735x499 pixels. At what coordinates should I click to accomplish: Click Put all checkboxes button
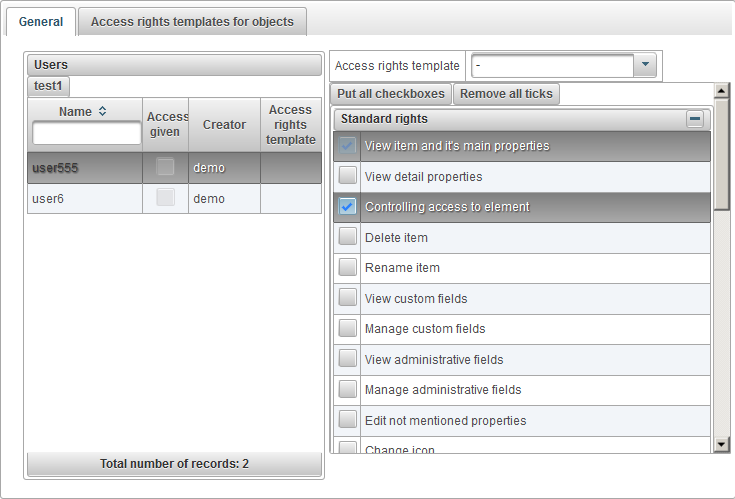[x=391, y=94]
